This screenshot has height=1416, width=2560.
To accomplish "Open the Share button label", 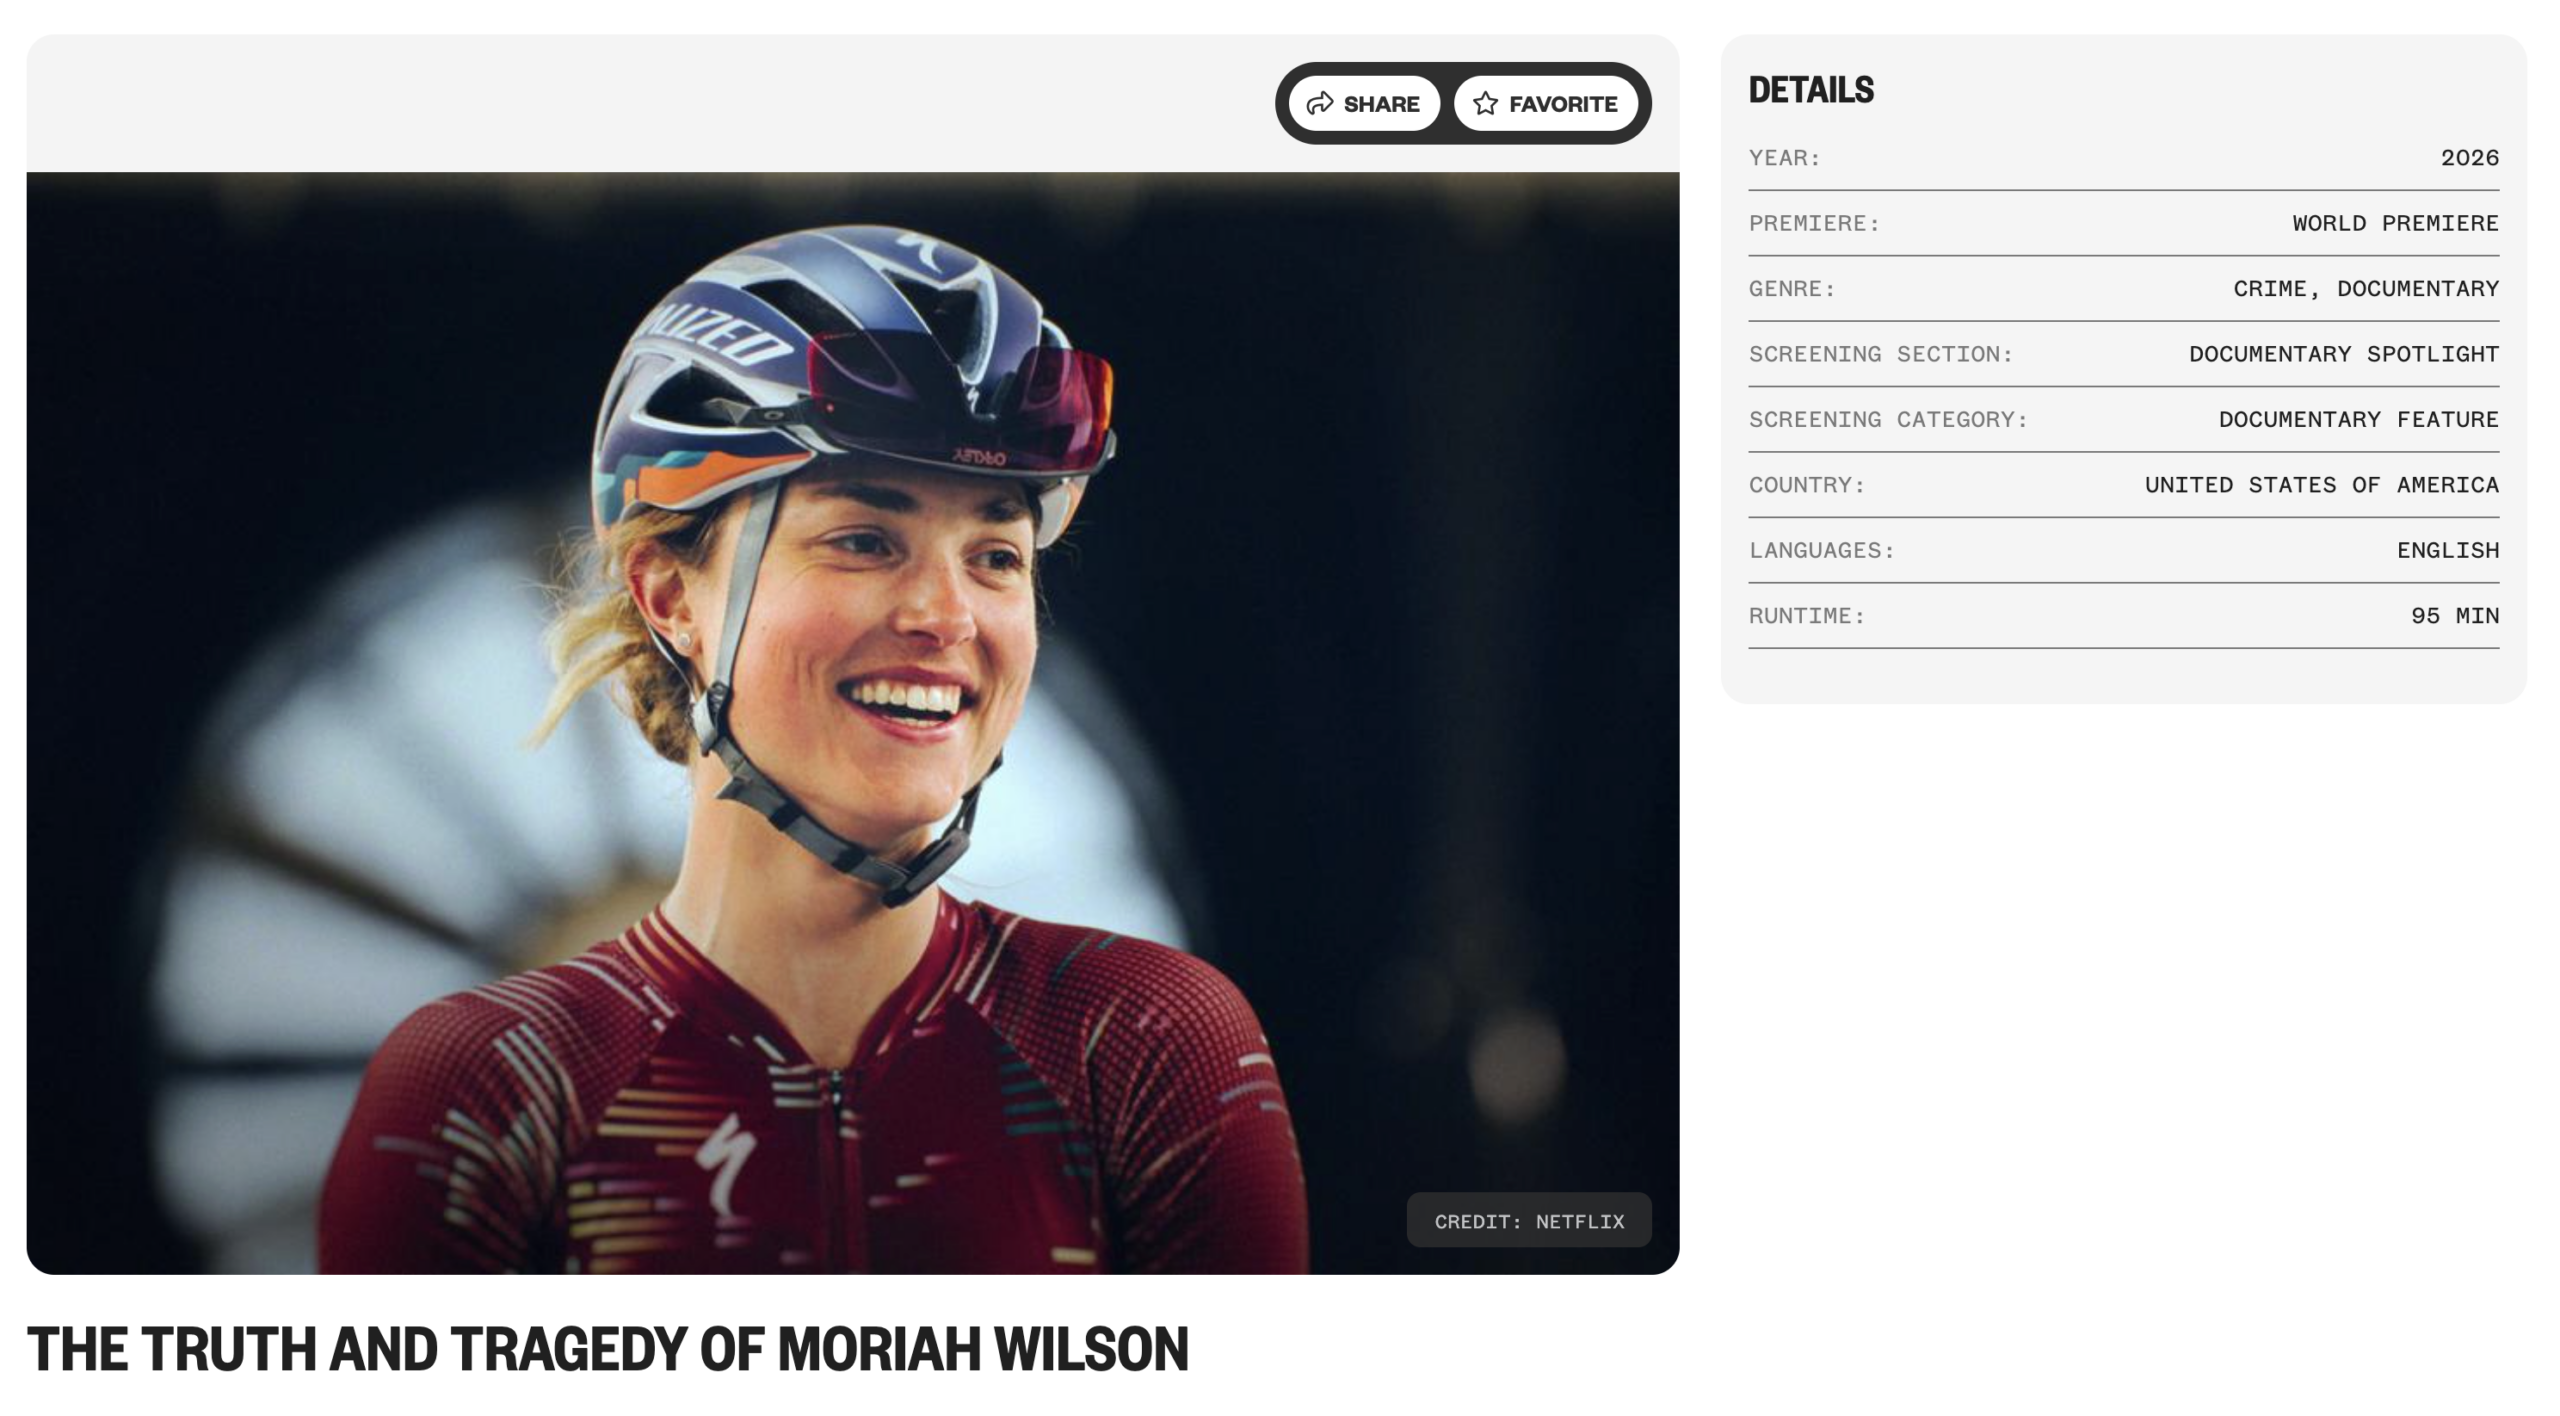I will (x=1381, y=104).
